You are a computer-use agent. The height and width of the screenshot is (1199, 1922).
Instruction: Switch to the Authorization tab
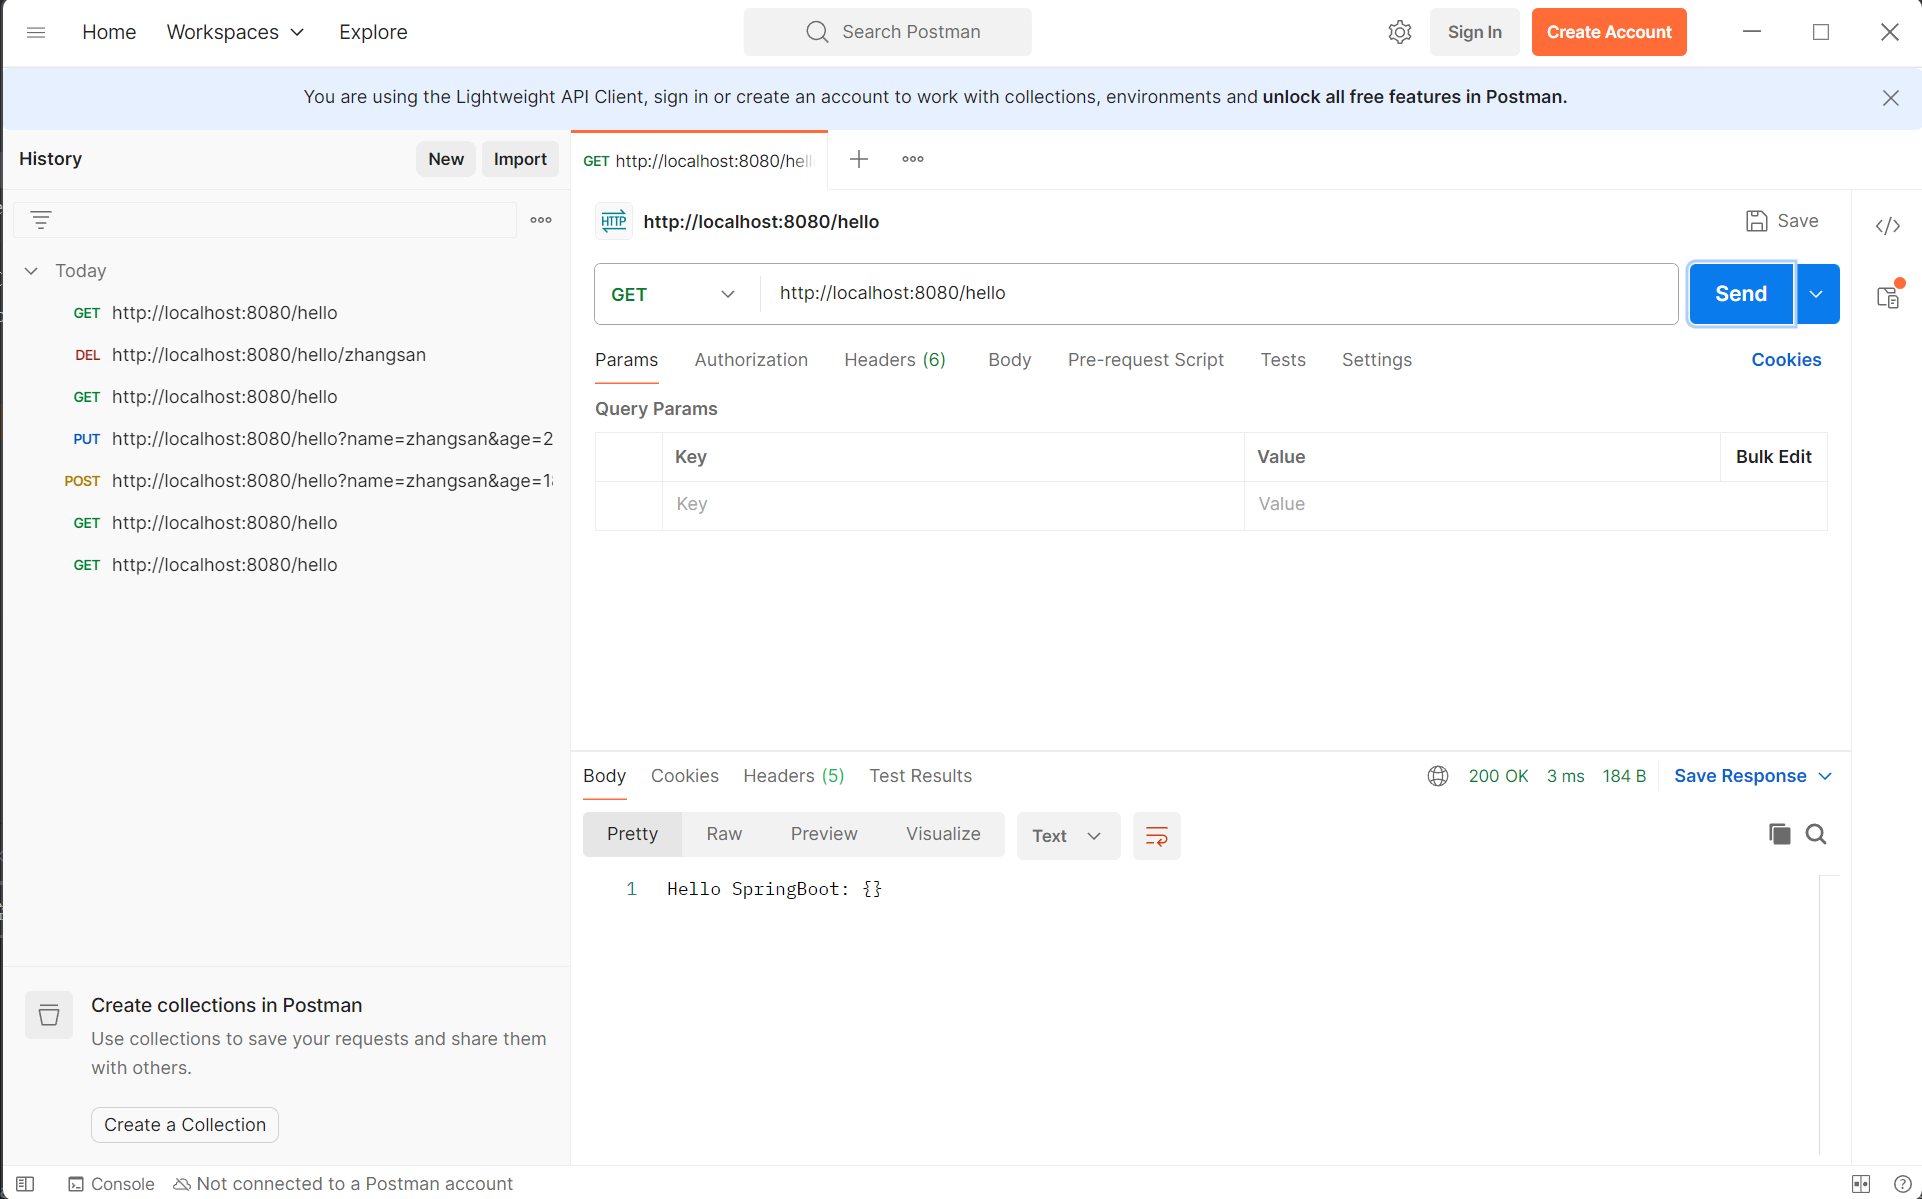click(x=751, y=360)
